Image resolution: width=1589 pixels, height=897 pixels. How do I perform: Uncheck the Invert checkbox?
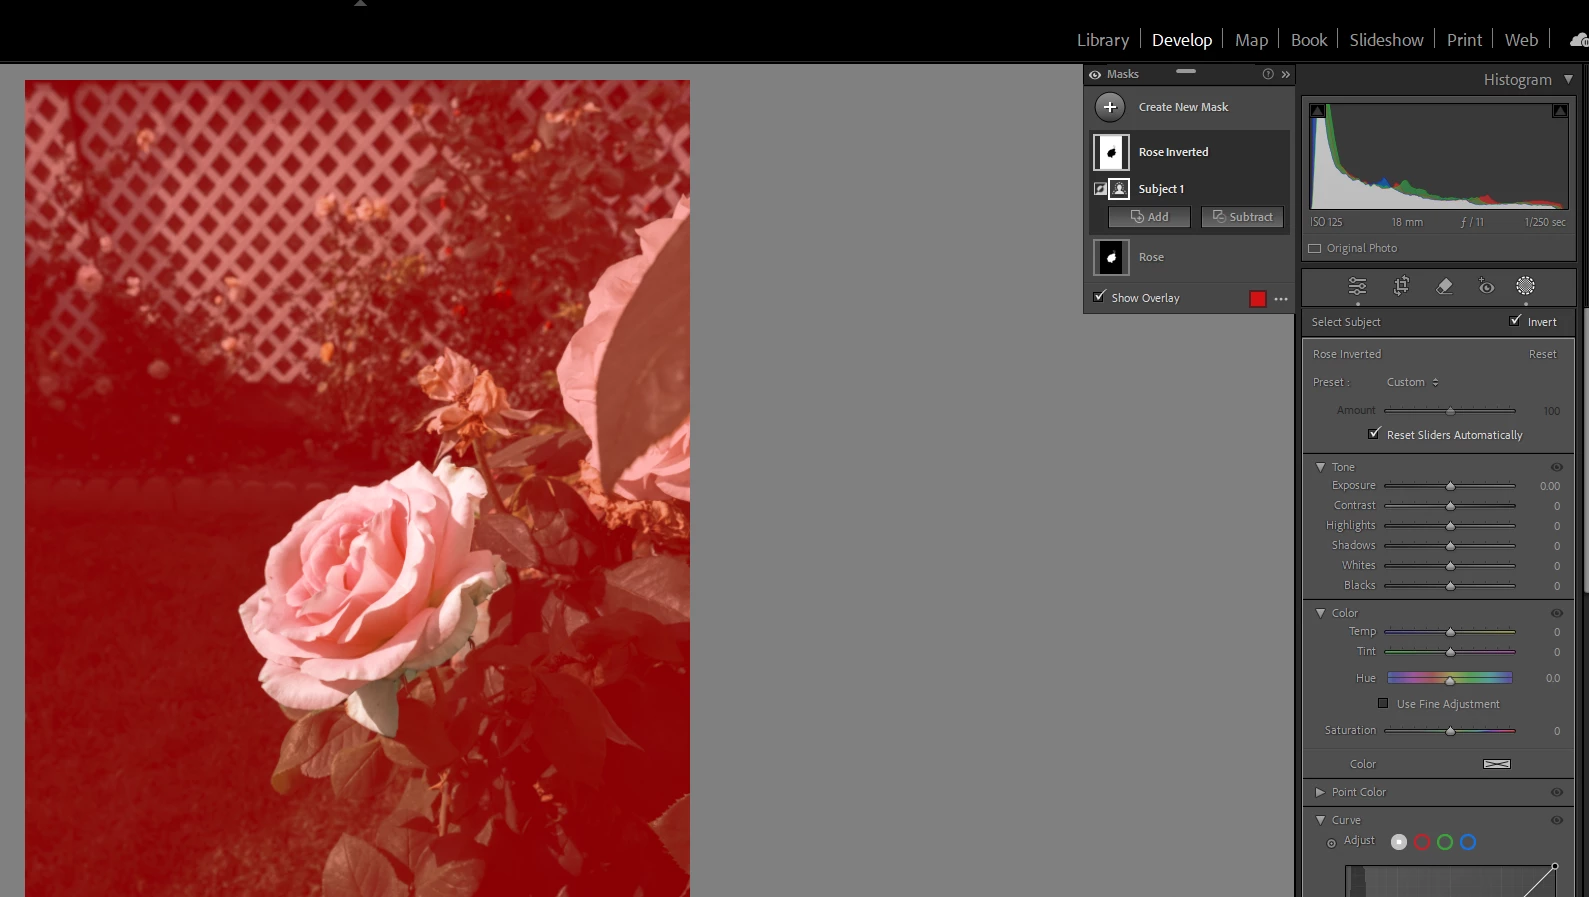tap(1516, 321)
